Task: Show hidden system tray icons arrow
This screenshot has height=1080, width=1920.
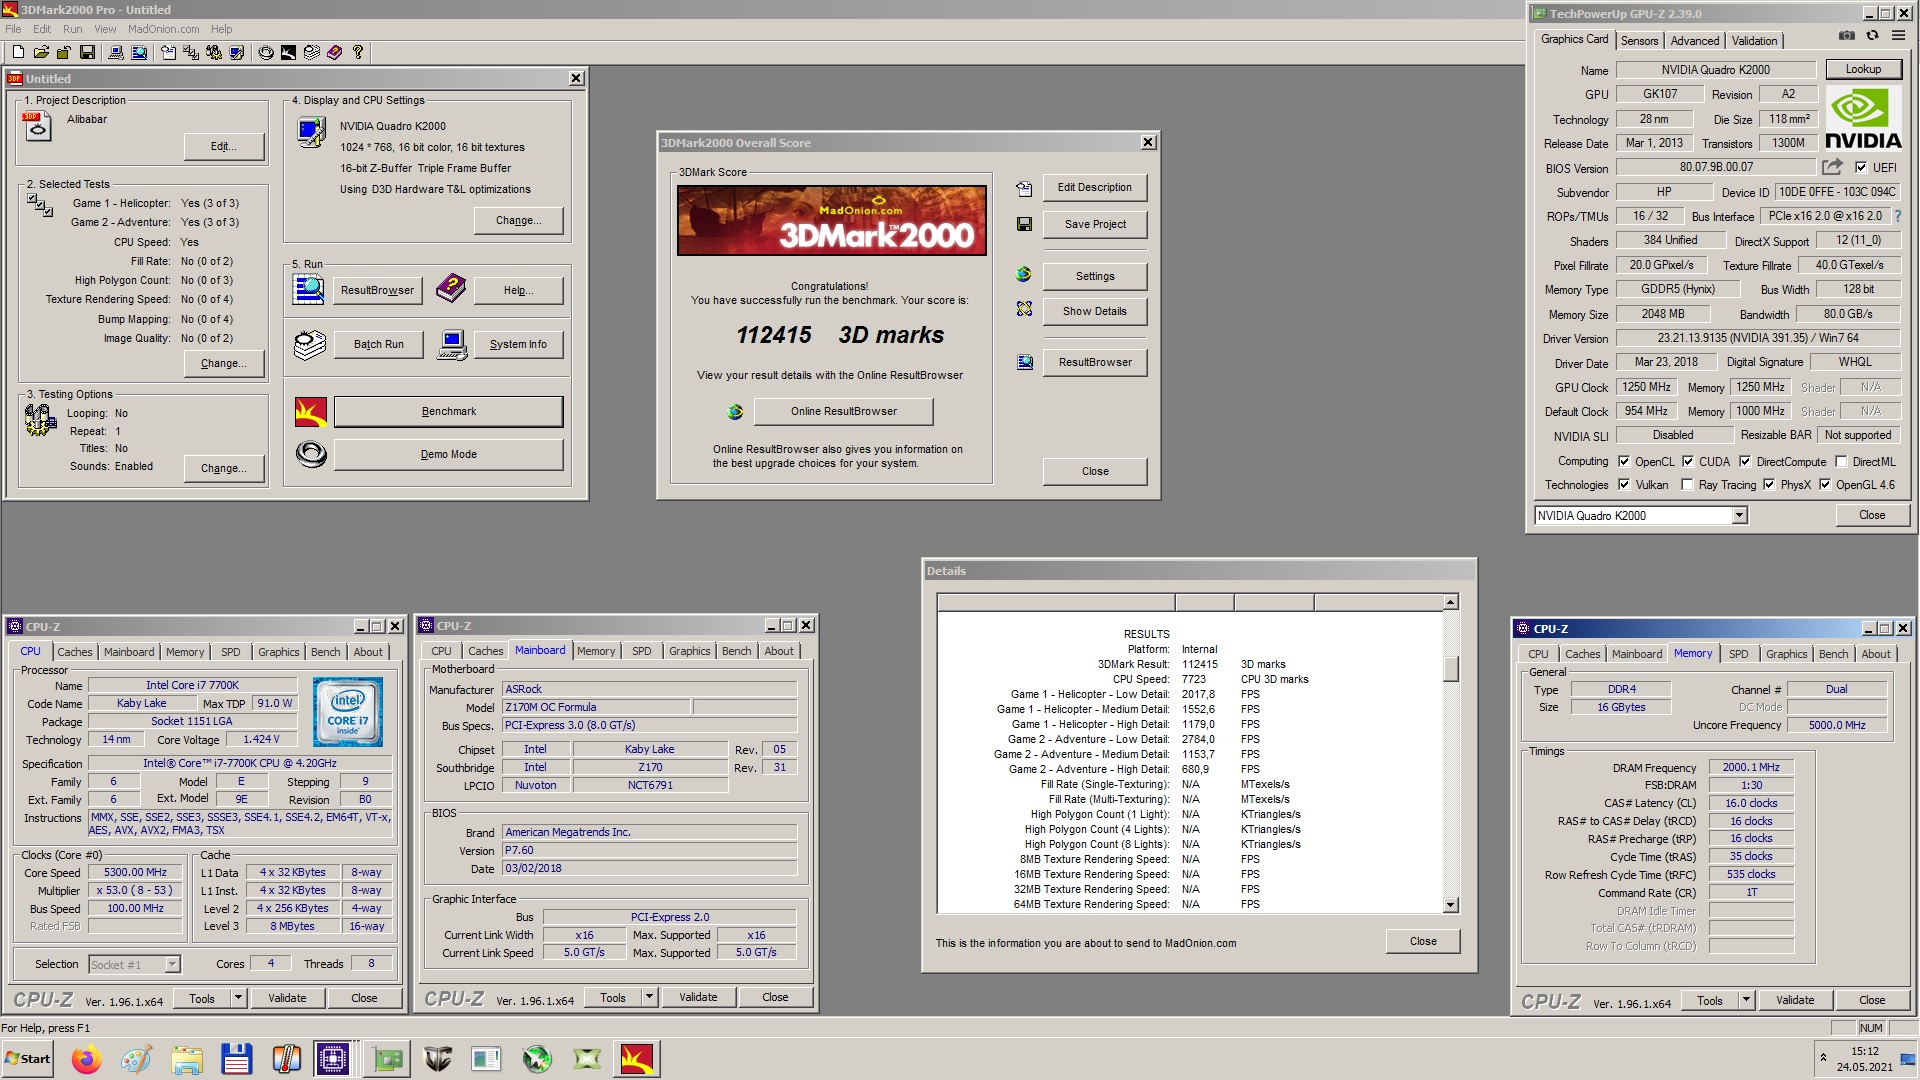Action: pos(1823,1058)
